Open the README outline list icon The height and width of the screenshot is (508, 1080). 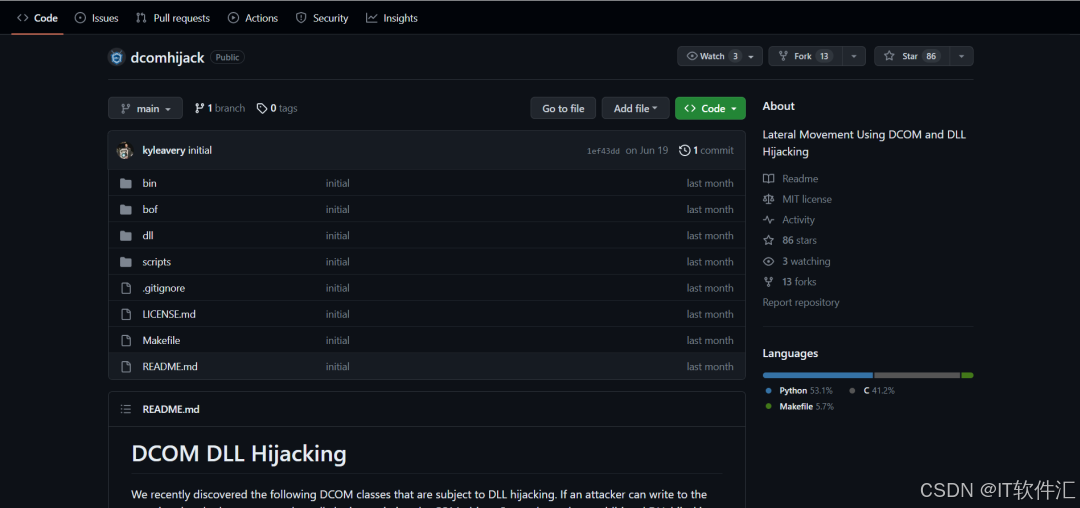click(125, 409)
